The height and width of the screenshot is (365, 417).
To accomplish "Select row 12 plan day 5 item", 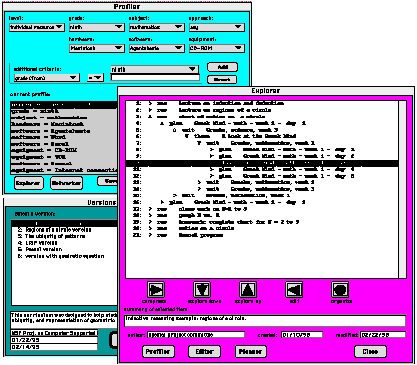I will [262, 176].
